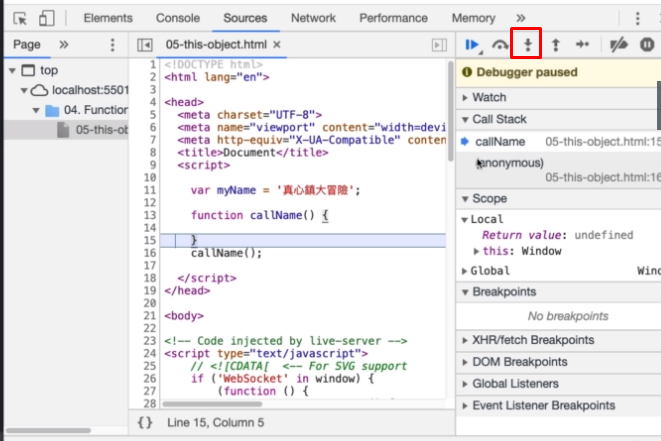661x441 pixels.
Task: Hide the navigator sidebar toggle icon
Action: coord(145,45)
